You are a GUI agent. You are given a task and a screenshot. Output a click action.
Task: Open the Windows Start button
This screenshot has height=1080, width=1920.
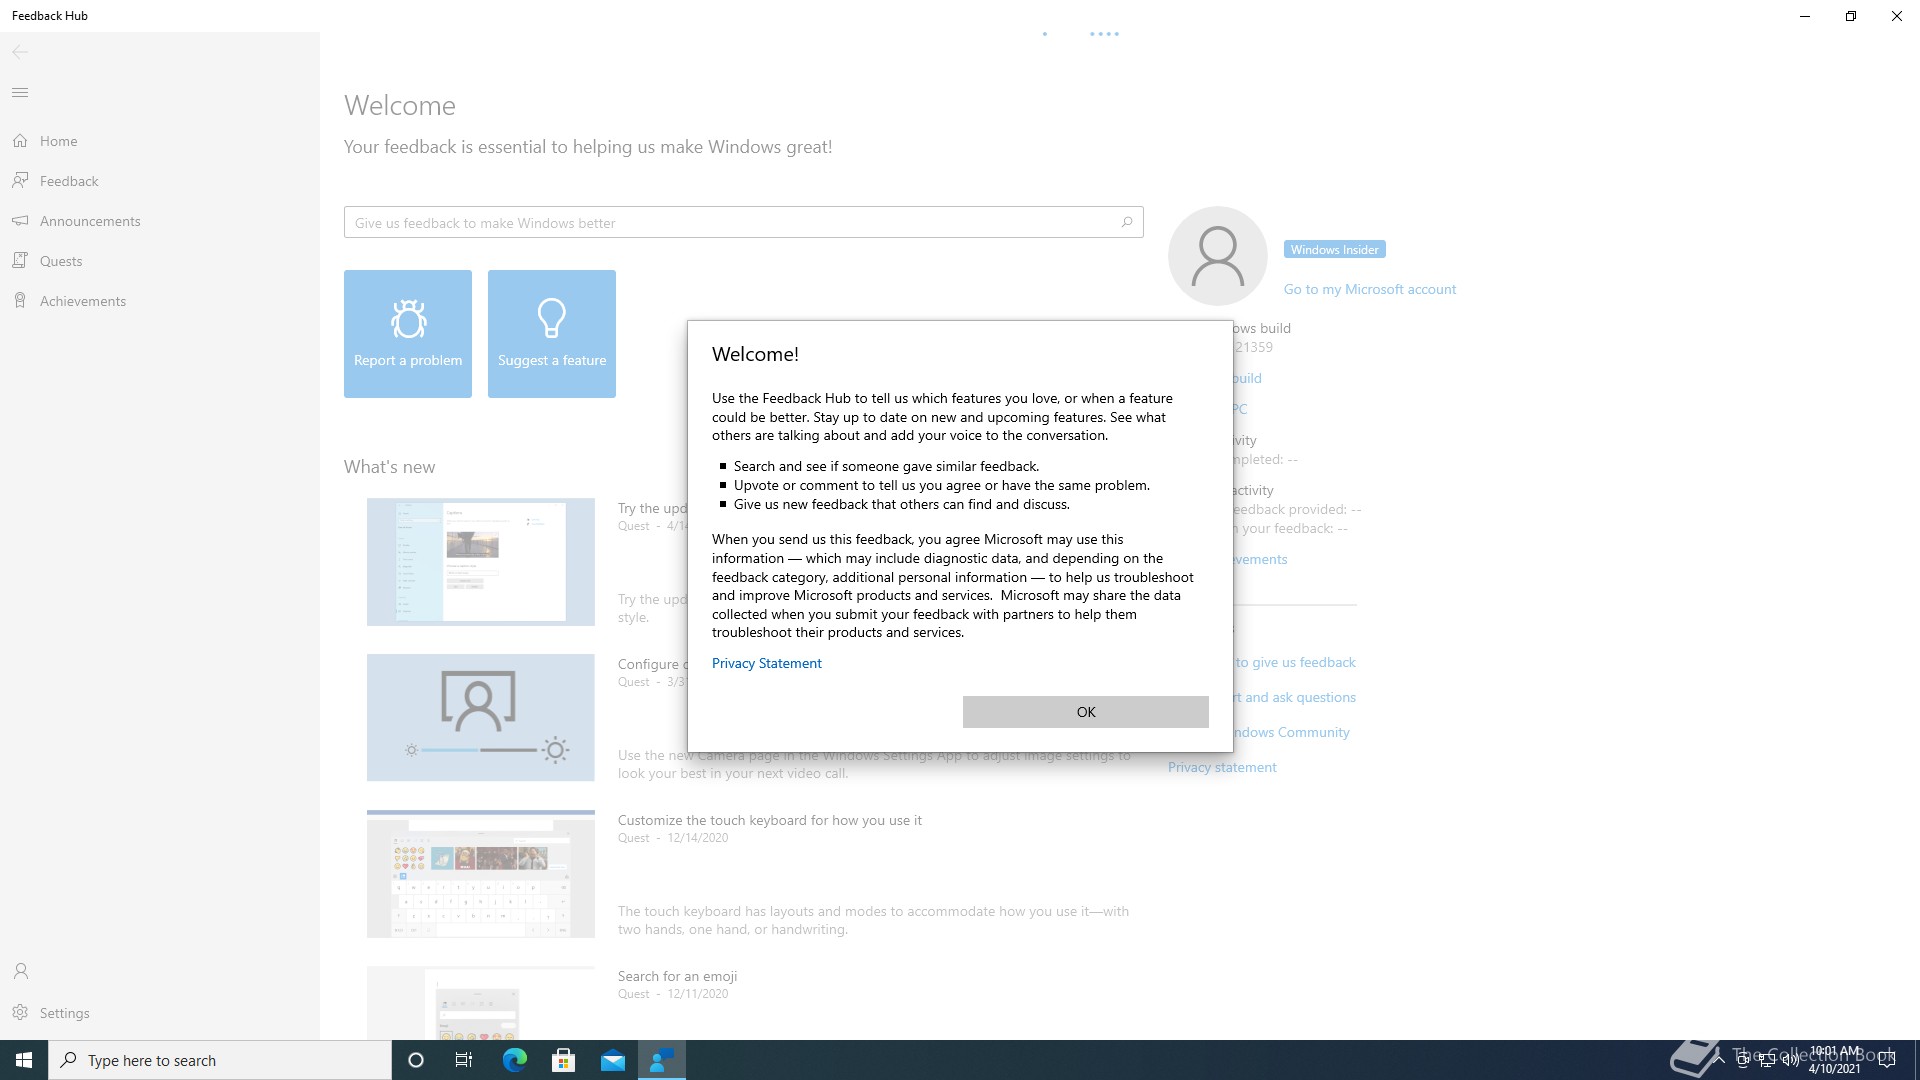(24, 1060)
